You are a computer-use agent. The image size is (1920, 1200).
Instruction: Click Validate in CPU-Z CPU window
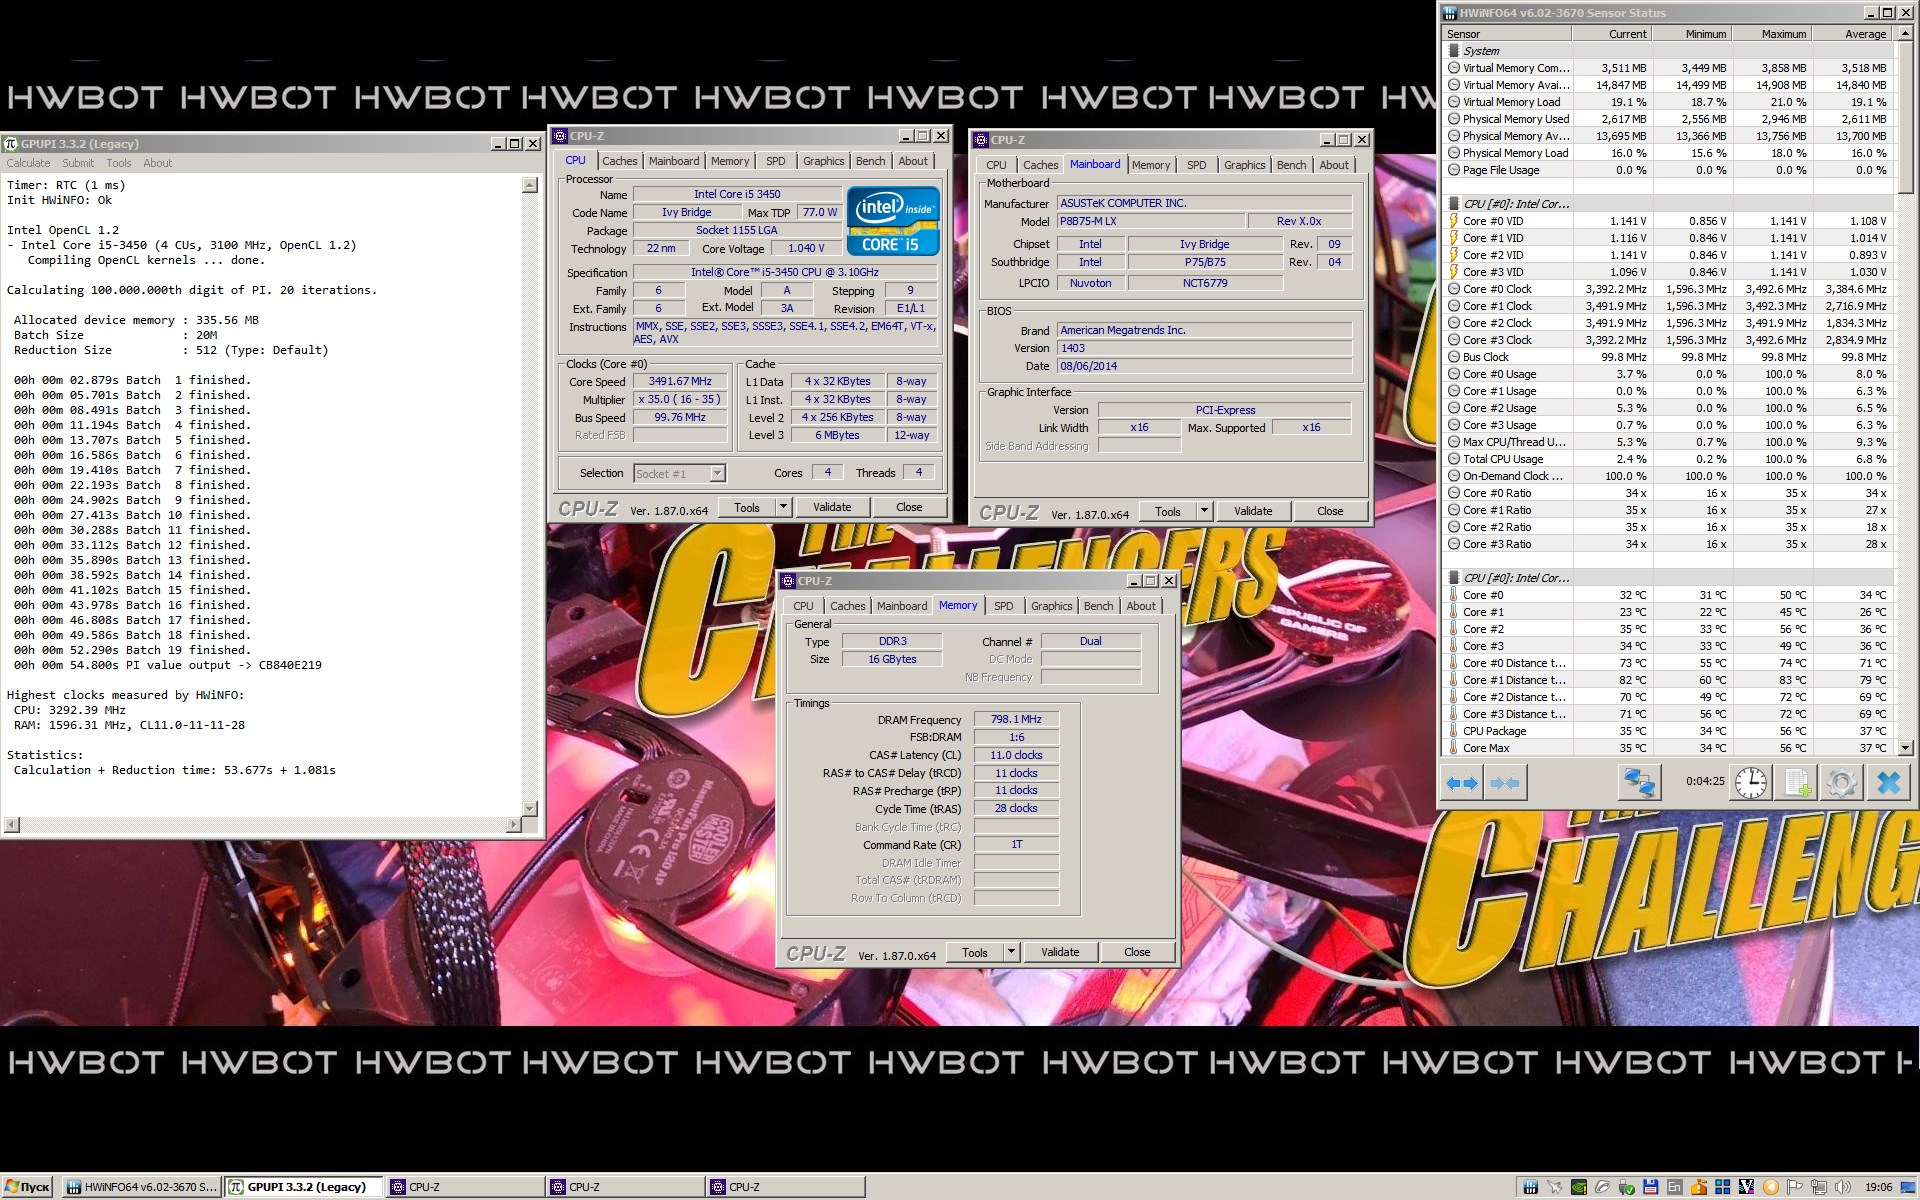[832, 507]
